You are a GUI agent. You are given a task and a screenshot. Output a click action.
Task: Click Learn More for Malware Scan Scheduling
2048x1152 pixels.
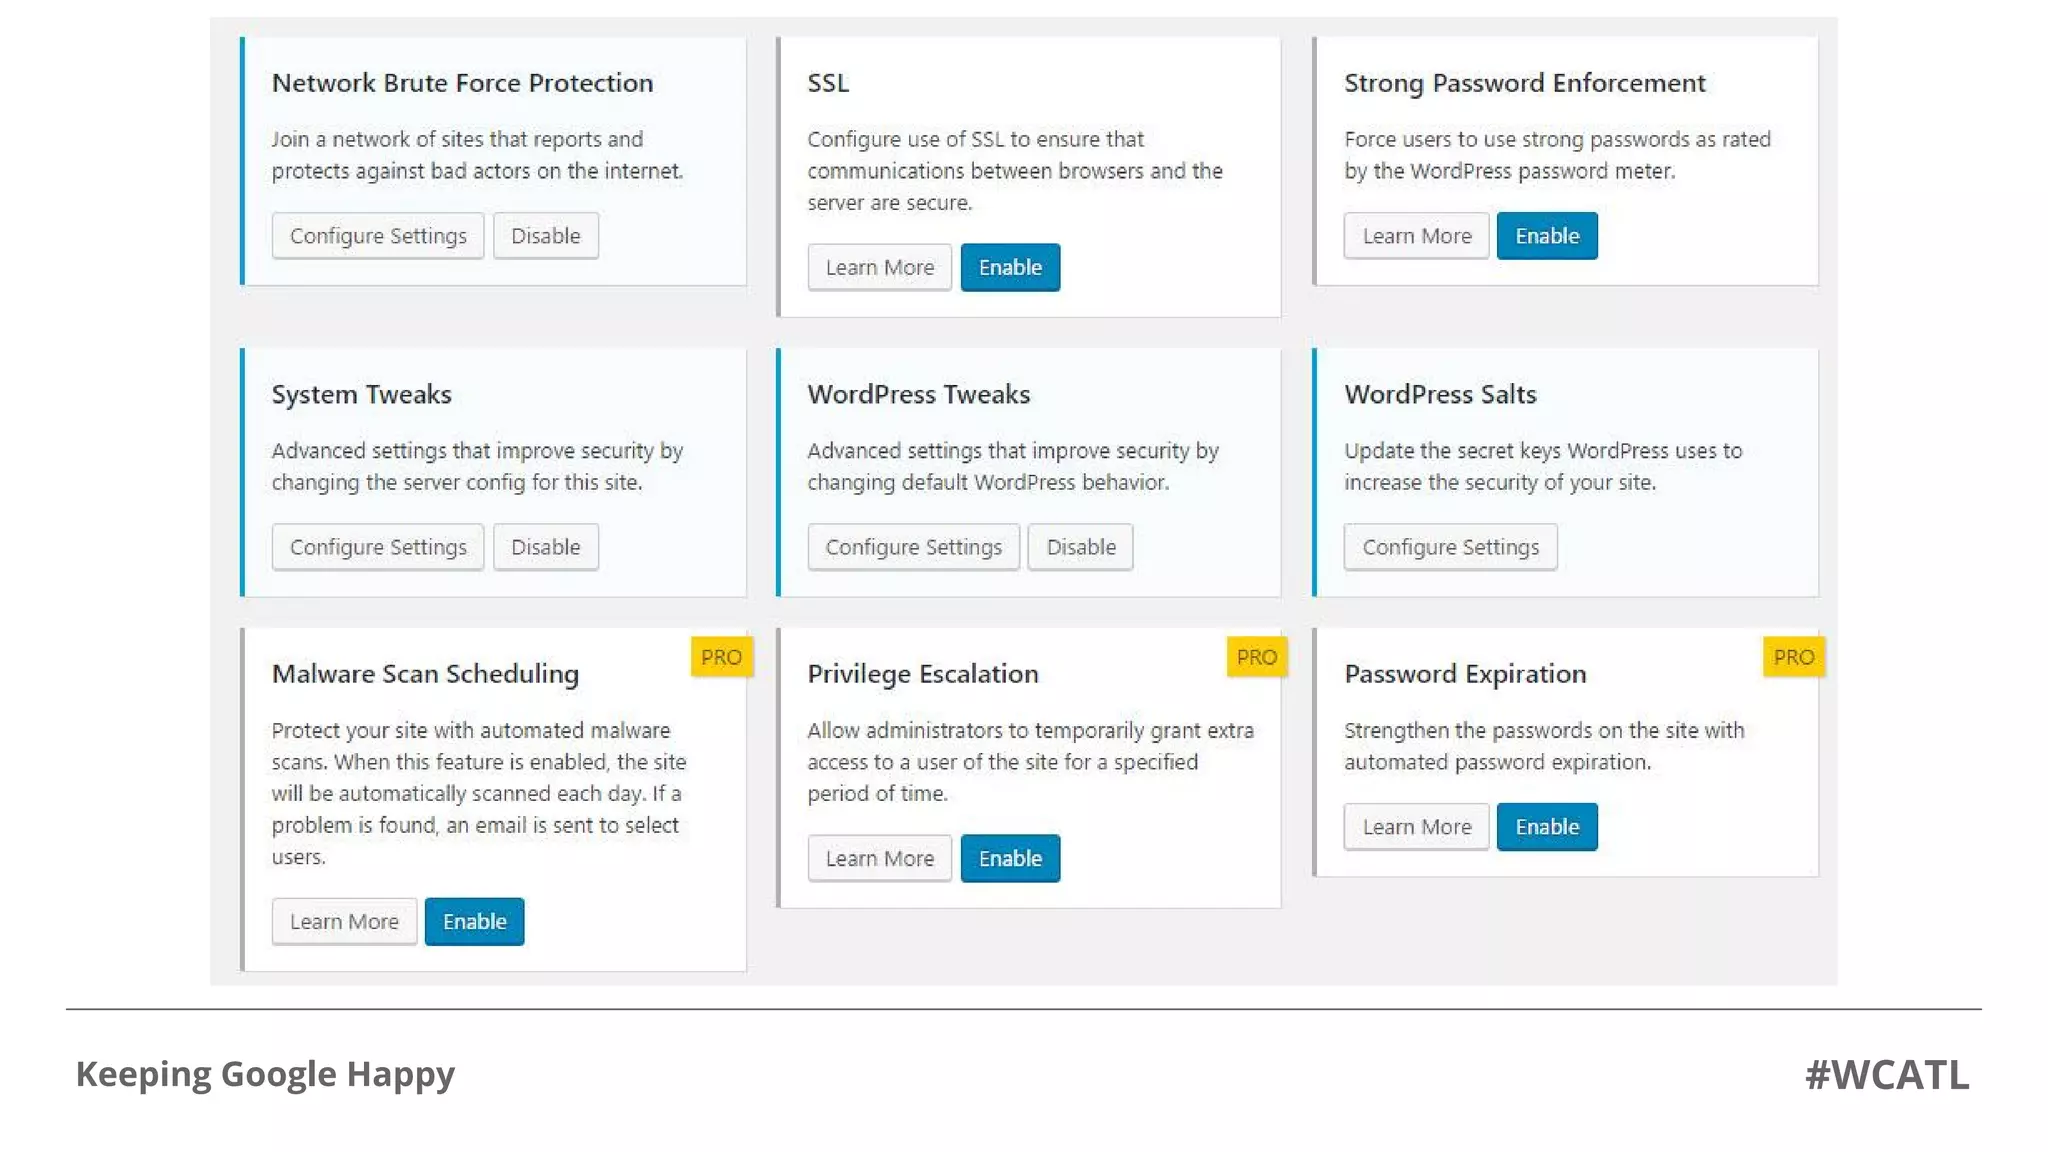(x=344, y=922)
